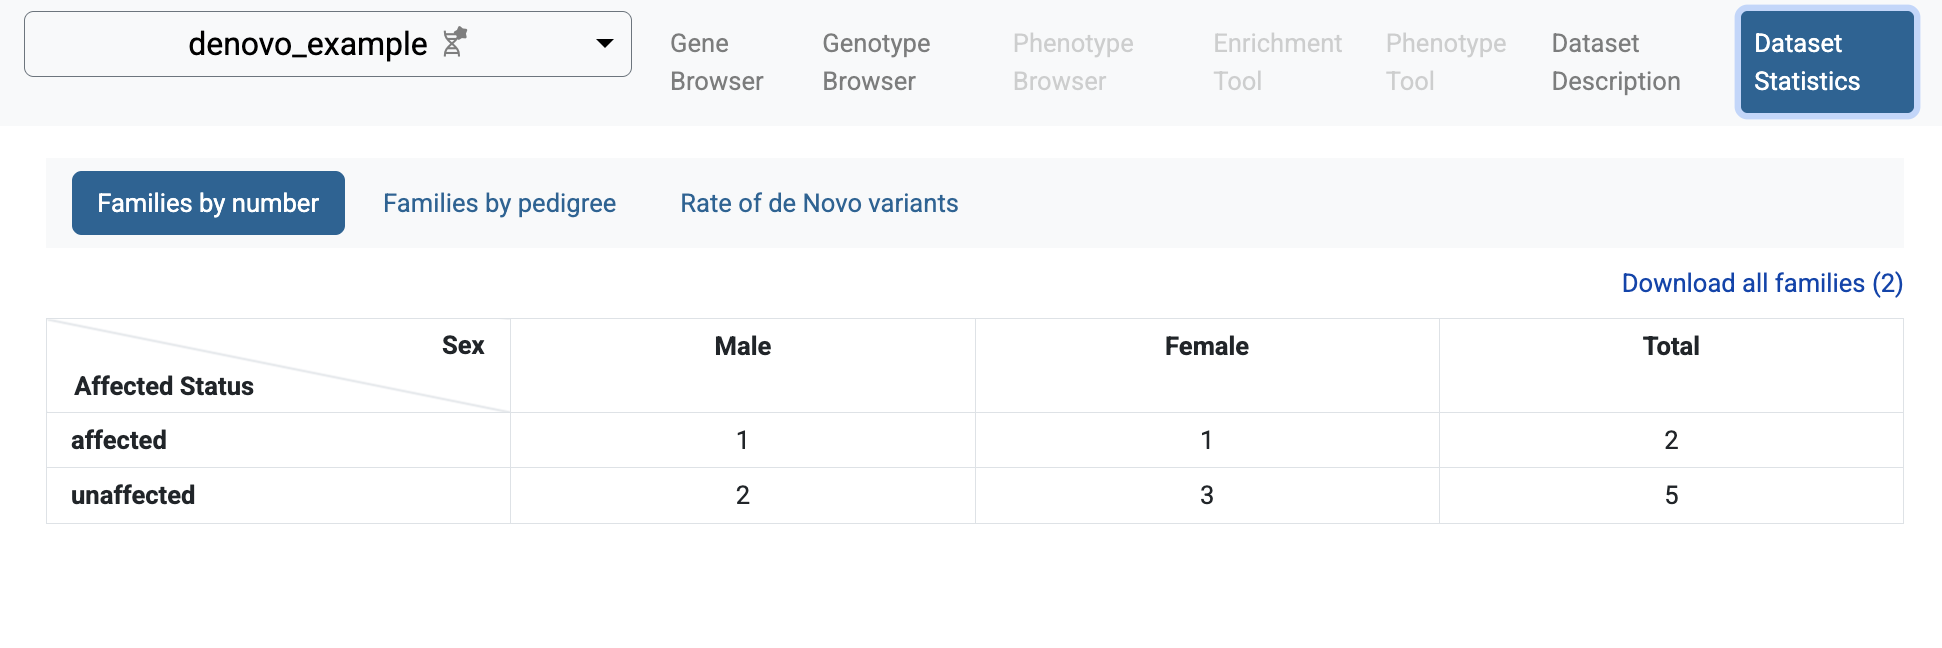Image resolution: width=1942 pixels, height=648 pixels.
Task: Open the Rate of de Novo variants tab
Action: click(x=818, y=203)
